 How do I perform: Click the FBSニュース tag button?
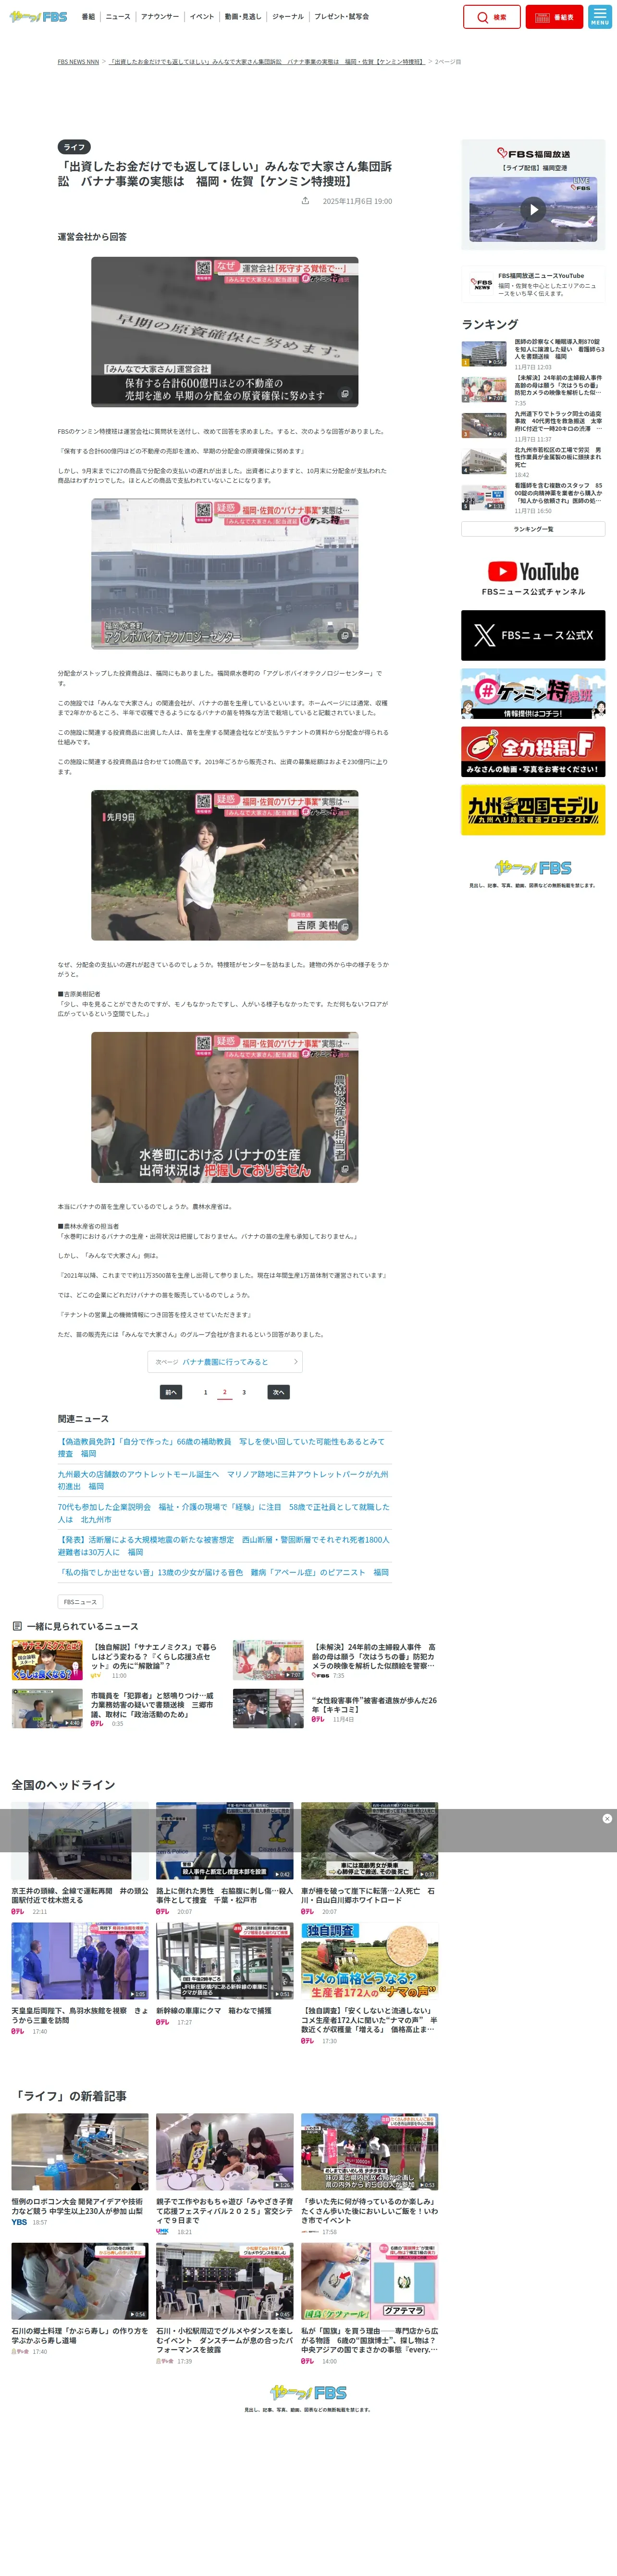tap(80, 1602)
